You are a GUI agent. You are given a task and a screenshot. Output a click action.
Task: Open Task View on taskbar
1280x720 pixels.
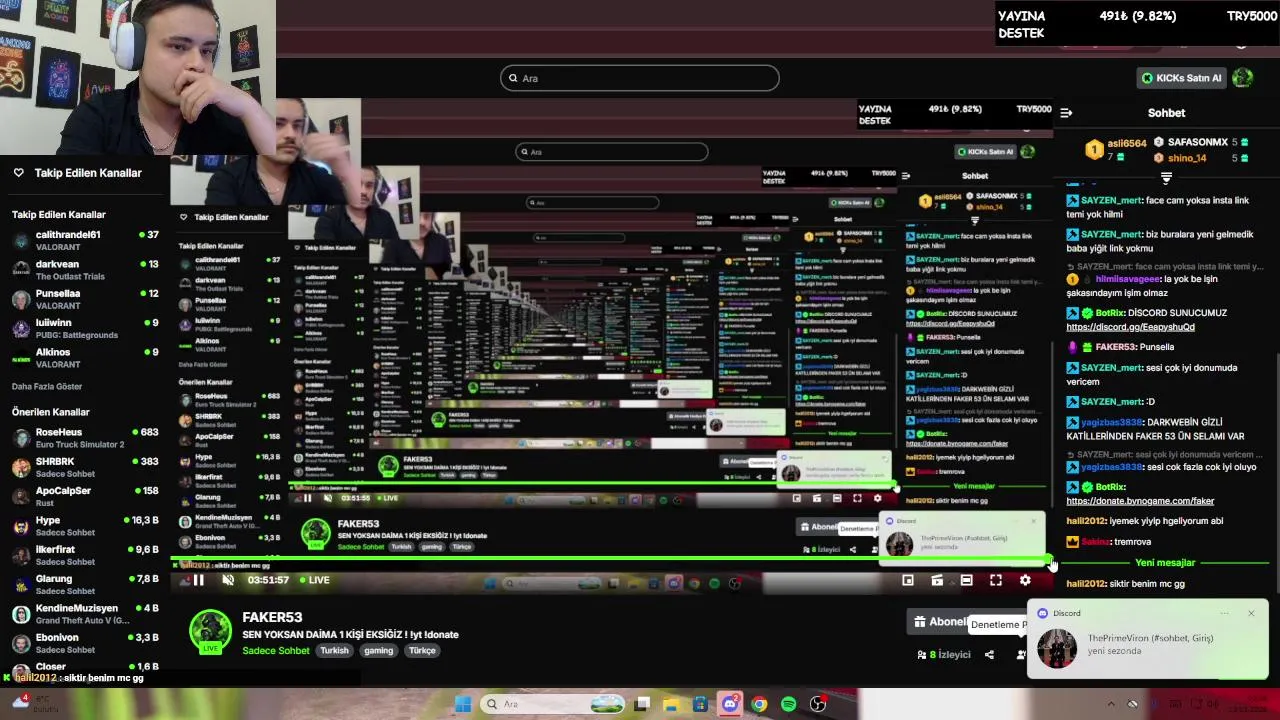pyautogui.click(x=642, y=704)
